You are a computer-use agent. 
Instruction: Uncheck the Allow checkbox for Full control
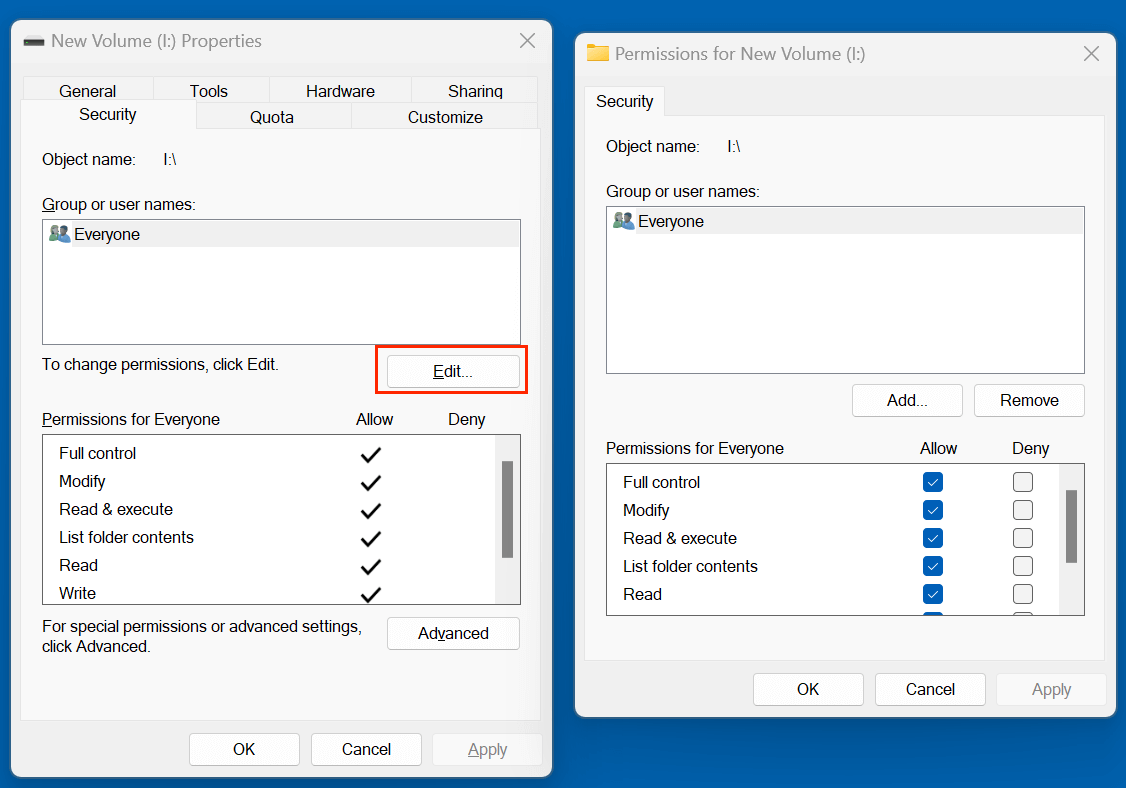point(932,482)
